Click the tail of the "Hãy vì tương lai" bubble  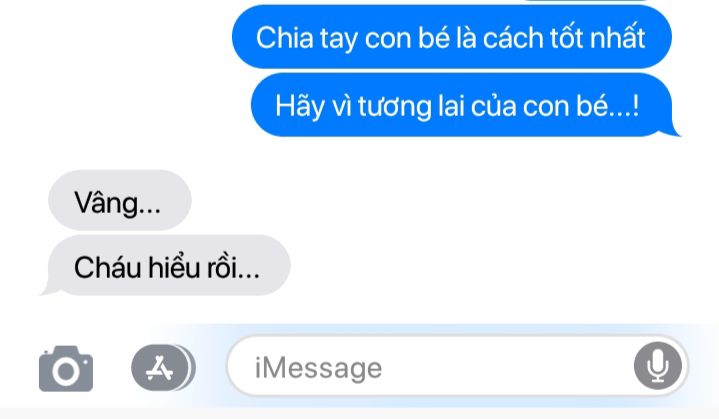coord(673,131)
